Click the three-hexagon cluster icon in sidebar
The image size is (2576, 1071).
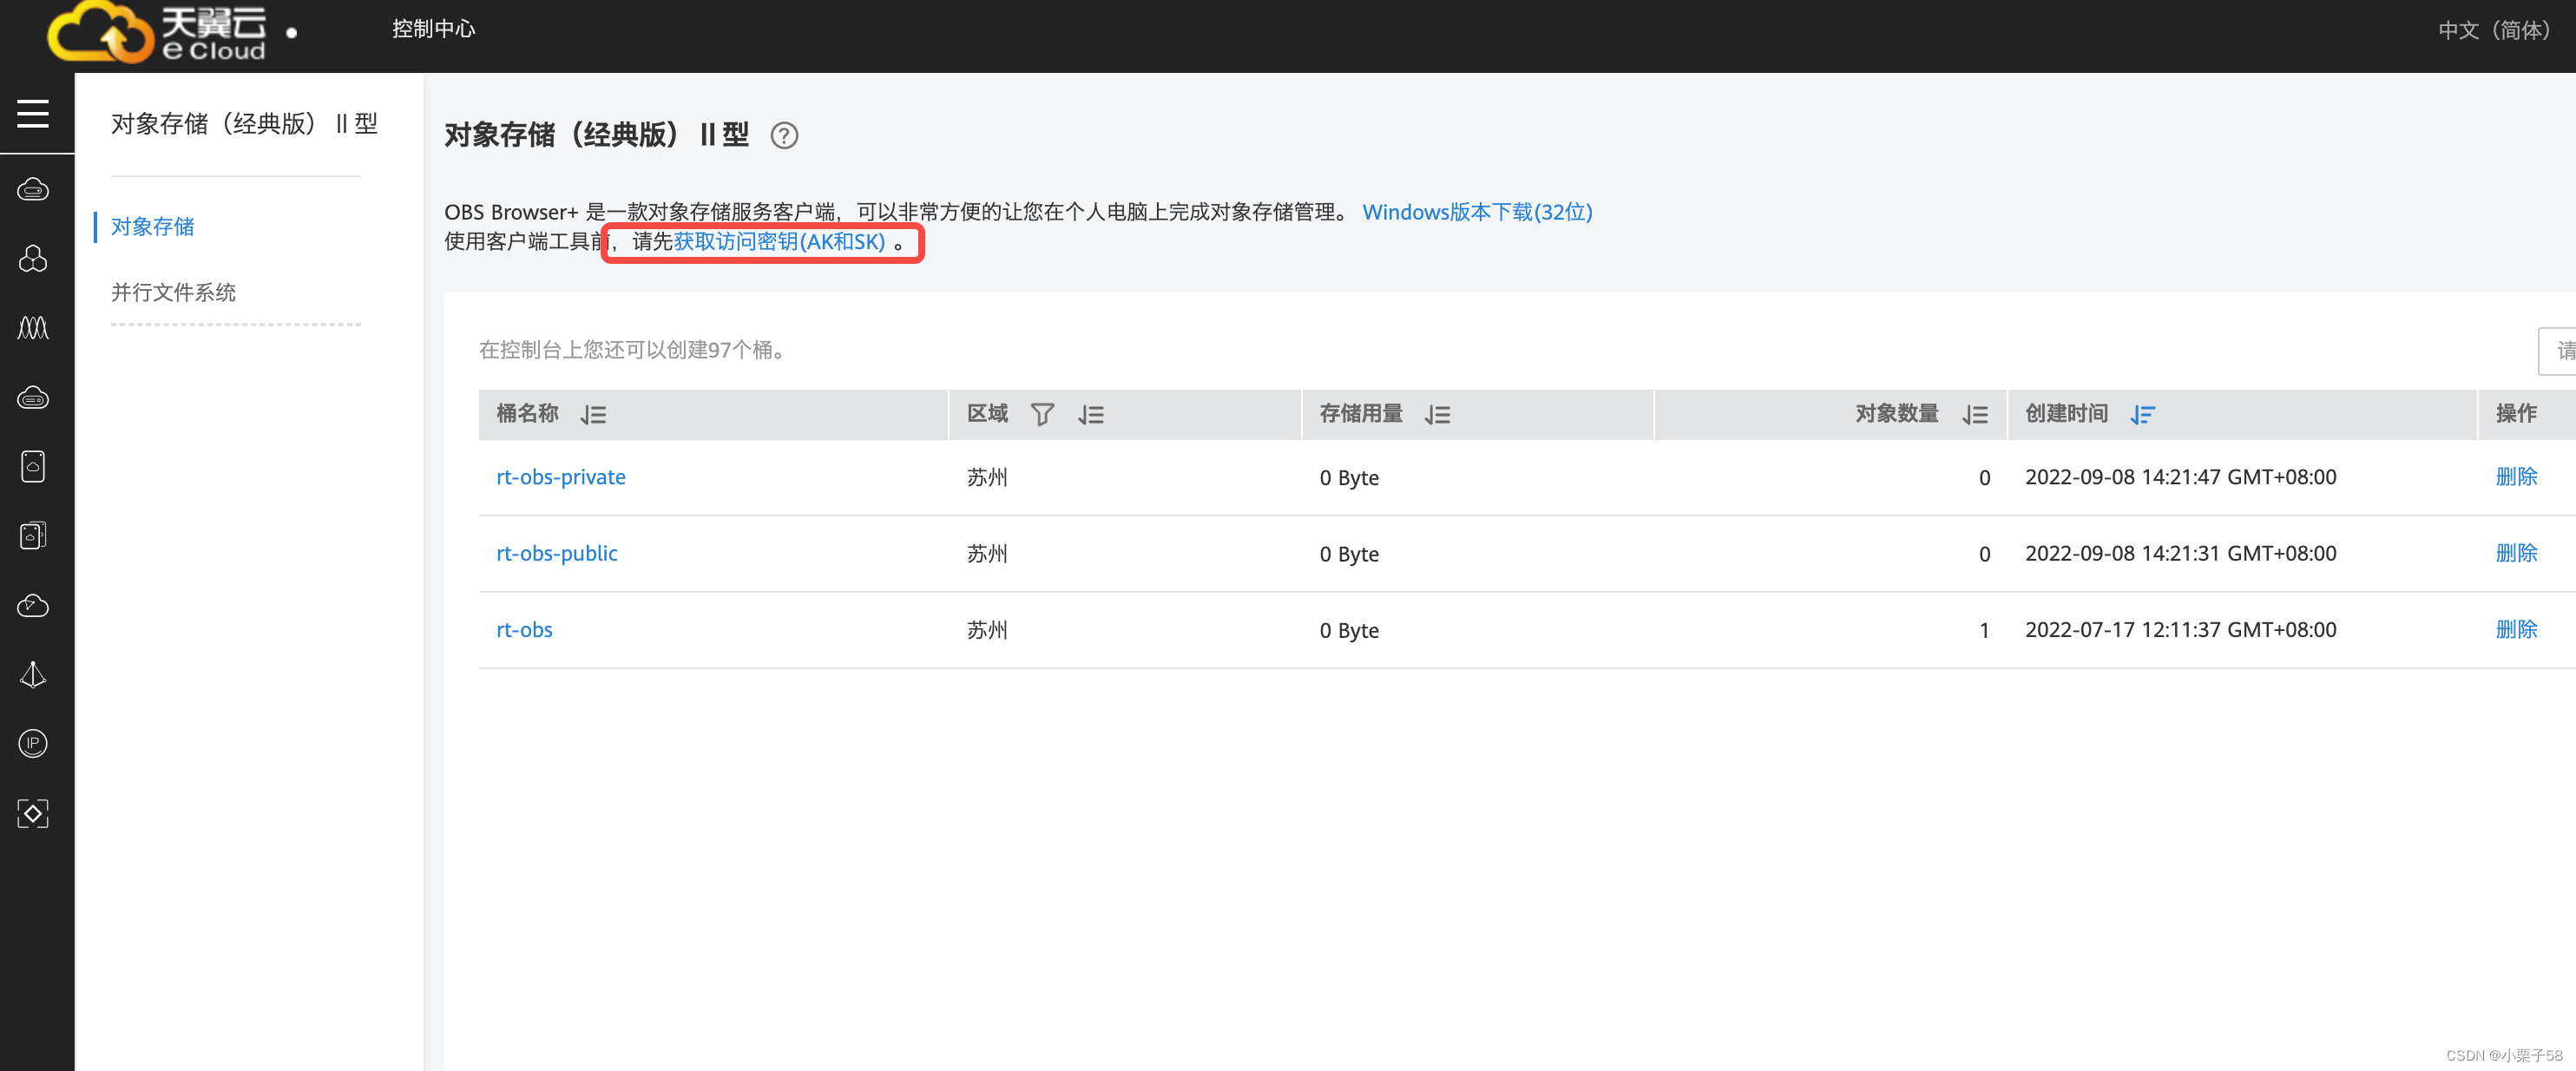coord(33,259)
